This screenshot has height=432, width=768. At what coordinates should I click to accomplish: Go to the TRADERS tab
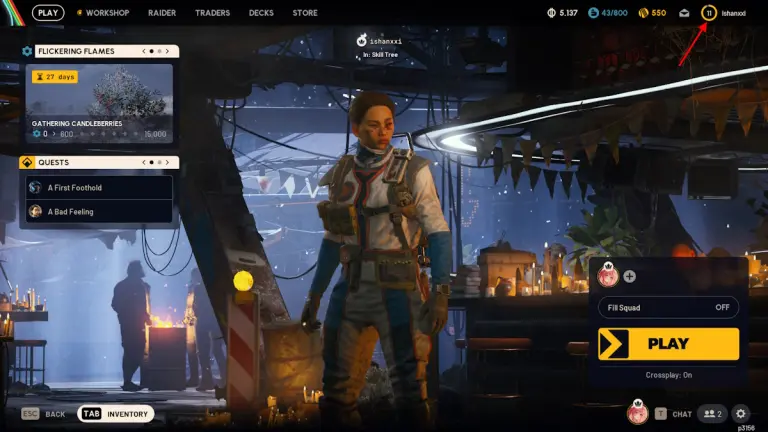(212, 13)
